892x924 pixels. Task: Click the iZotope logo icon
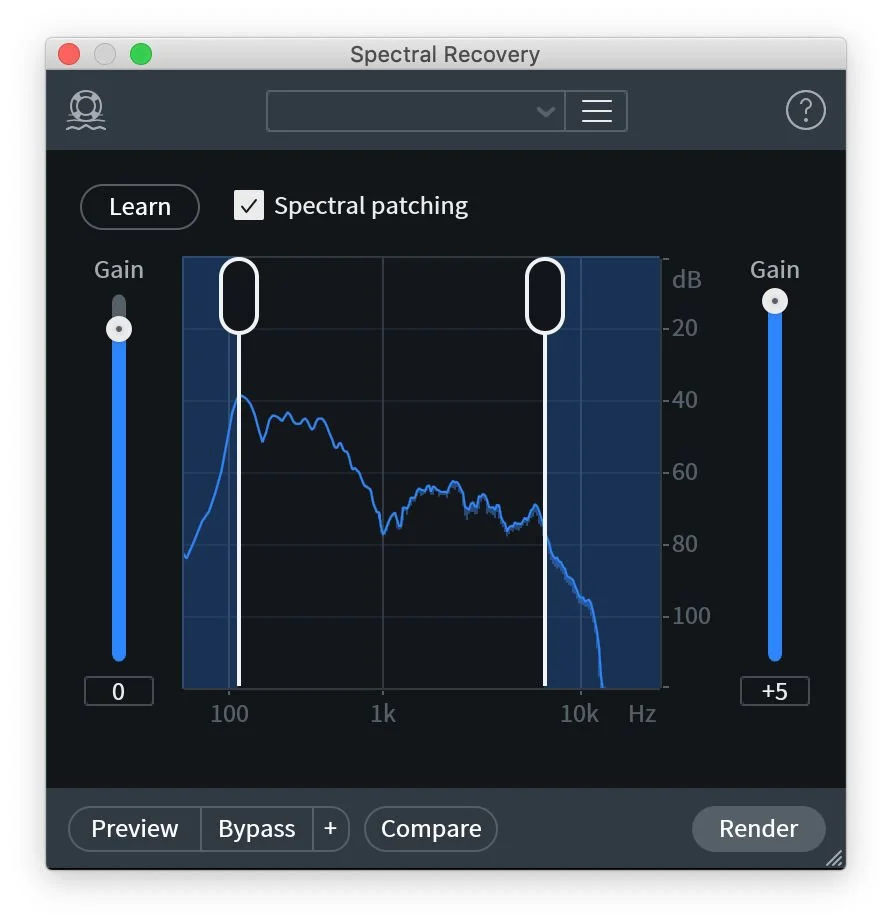[85, 110]
